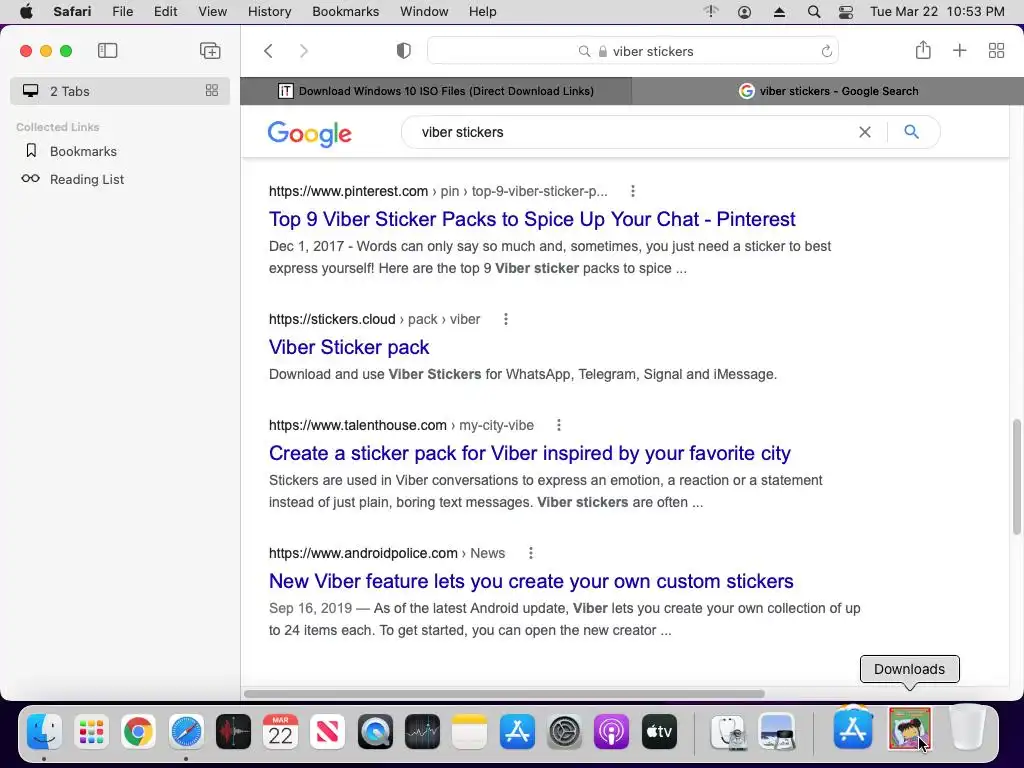Click the https://stickers.cloud result URL
This screenshot has height=768, width=1024.
click(332, 319)
